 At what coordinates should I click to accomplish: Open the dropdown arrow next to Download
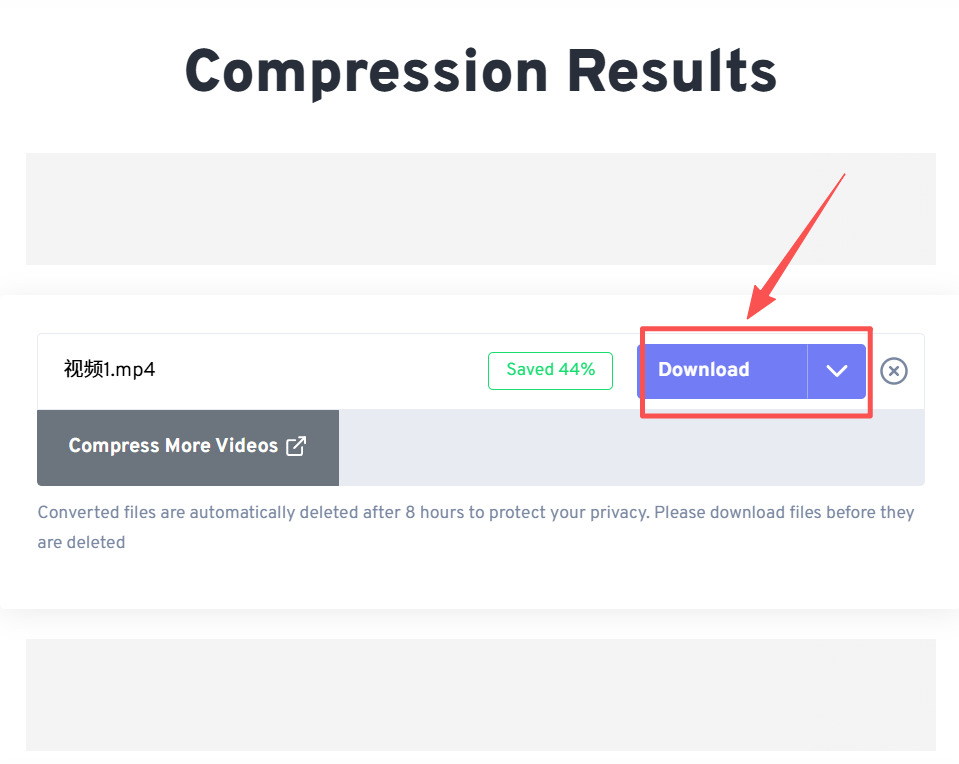(836, 371)
